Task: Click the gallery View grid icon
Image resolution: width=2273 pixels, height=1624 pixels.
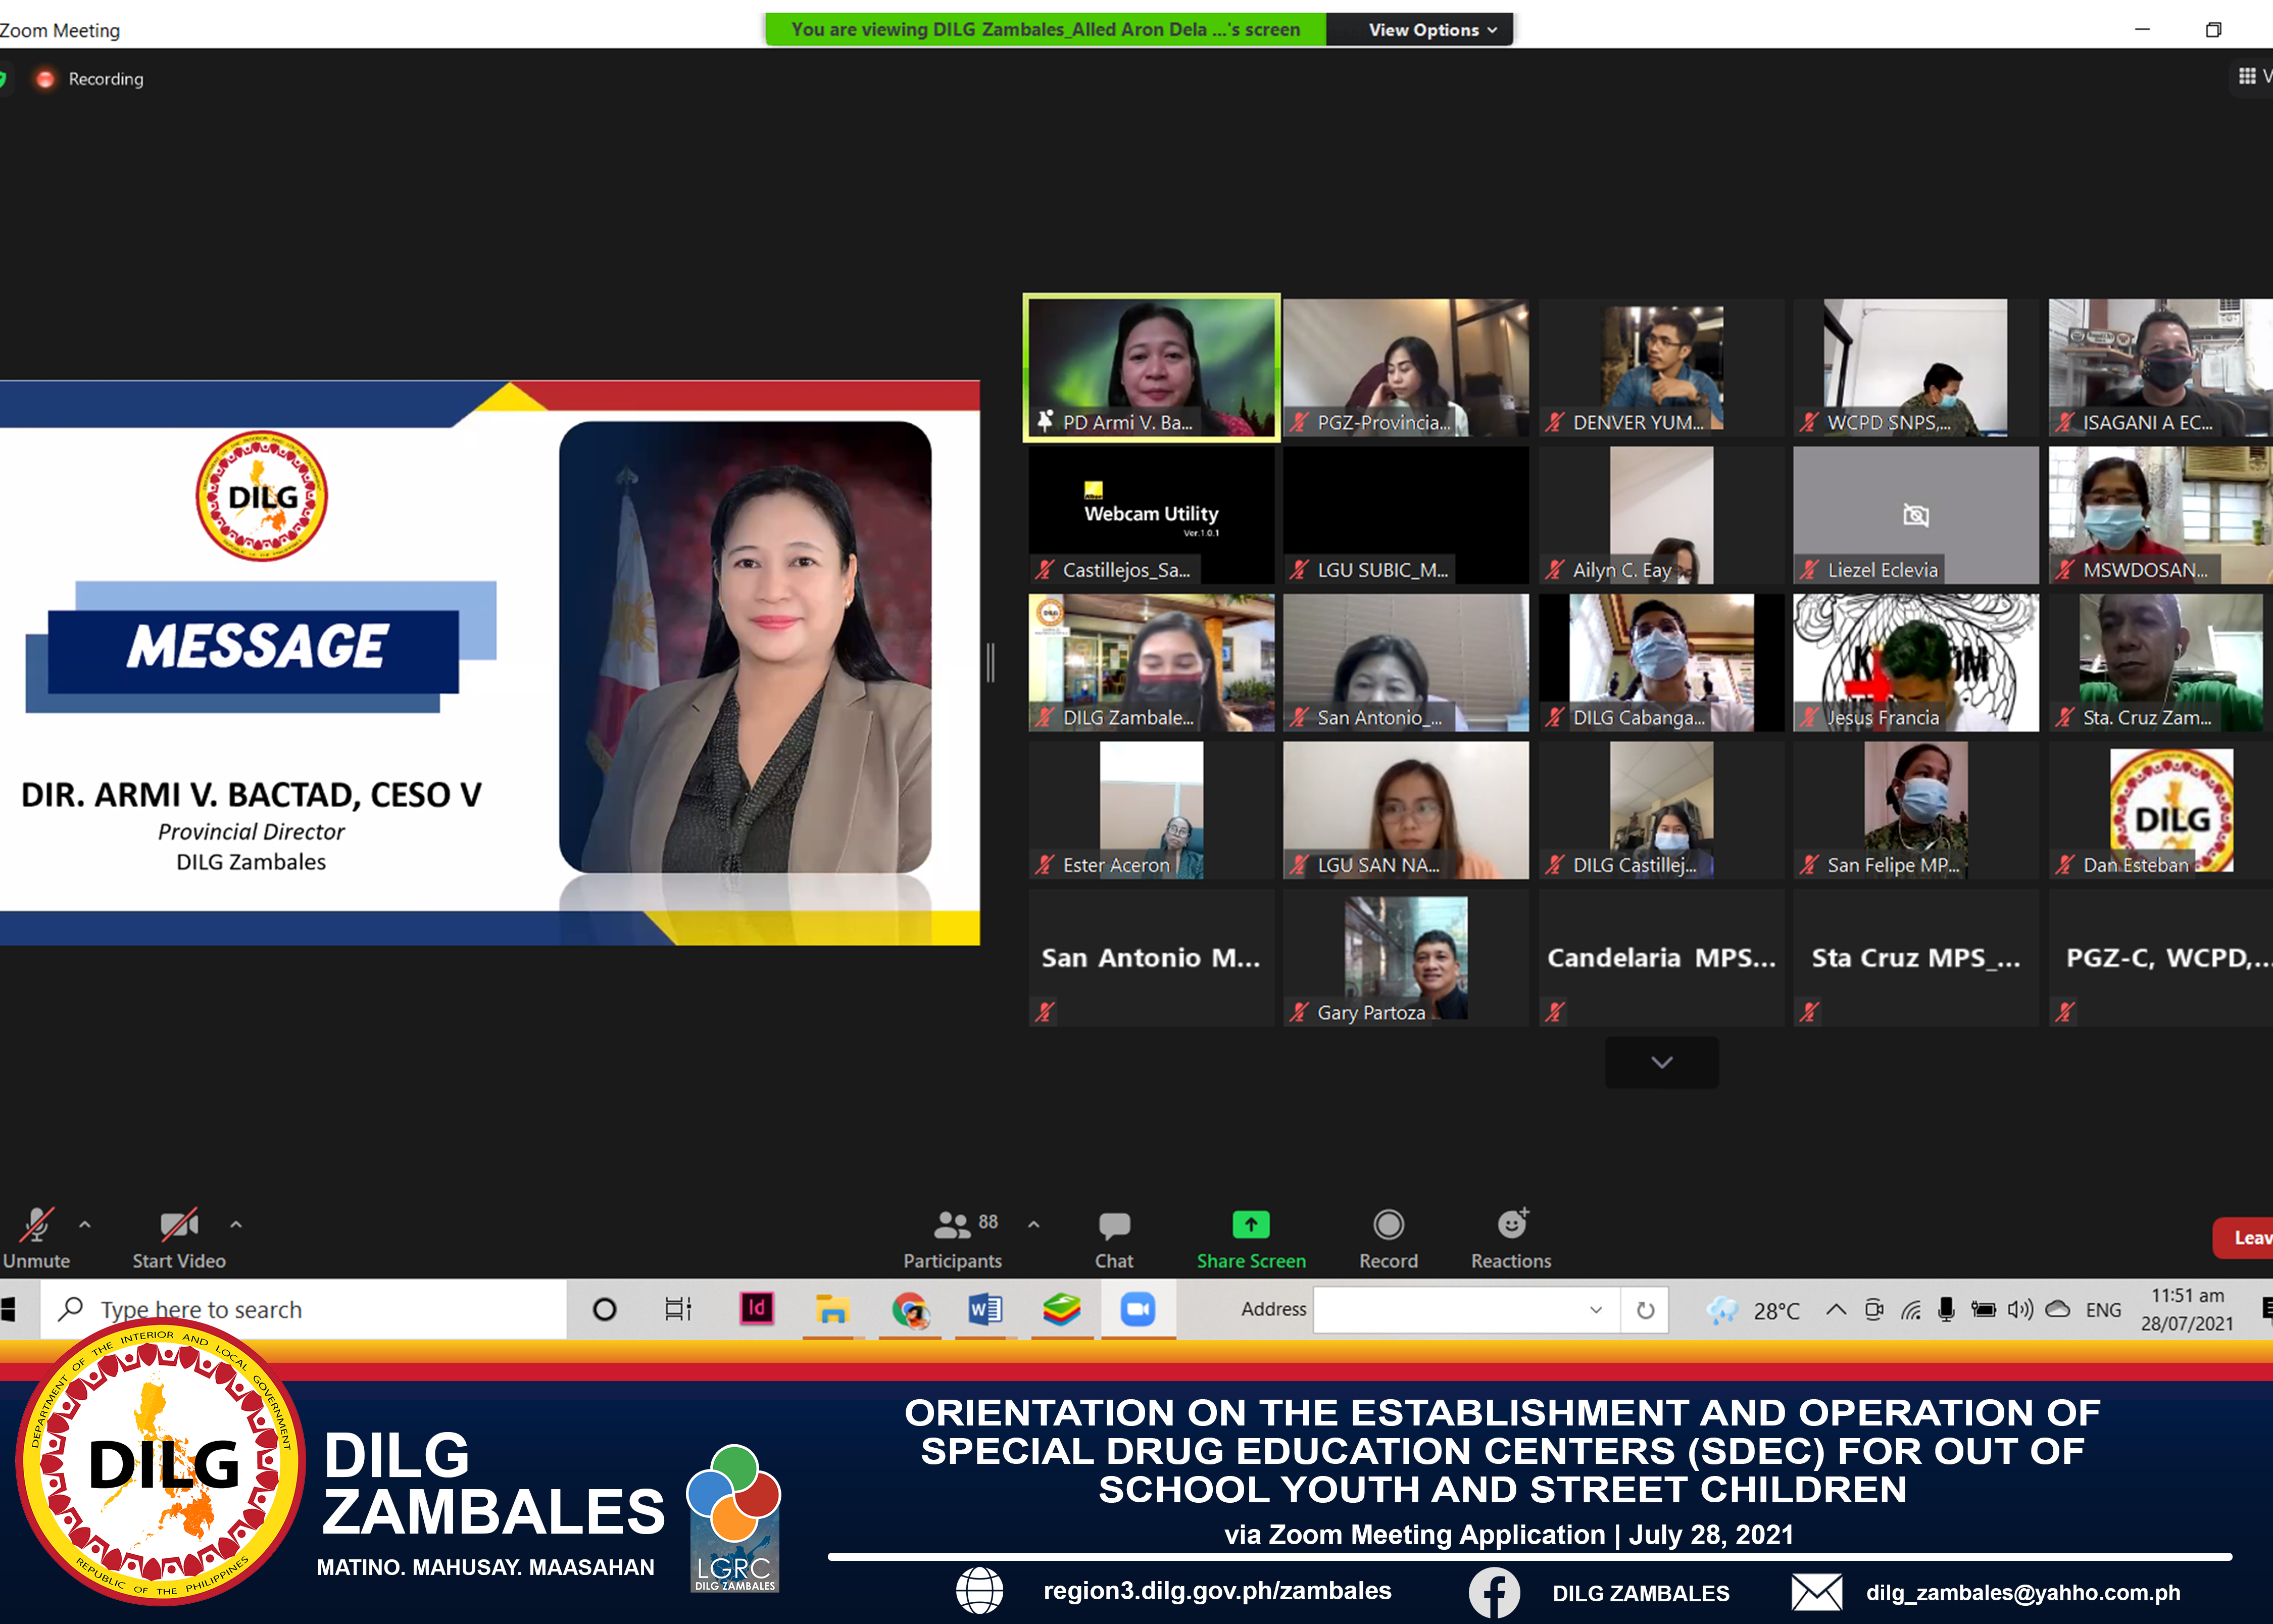Action: tap(2247, 76)
